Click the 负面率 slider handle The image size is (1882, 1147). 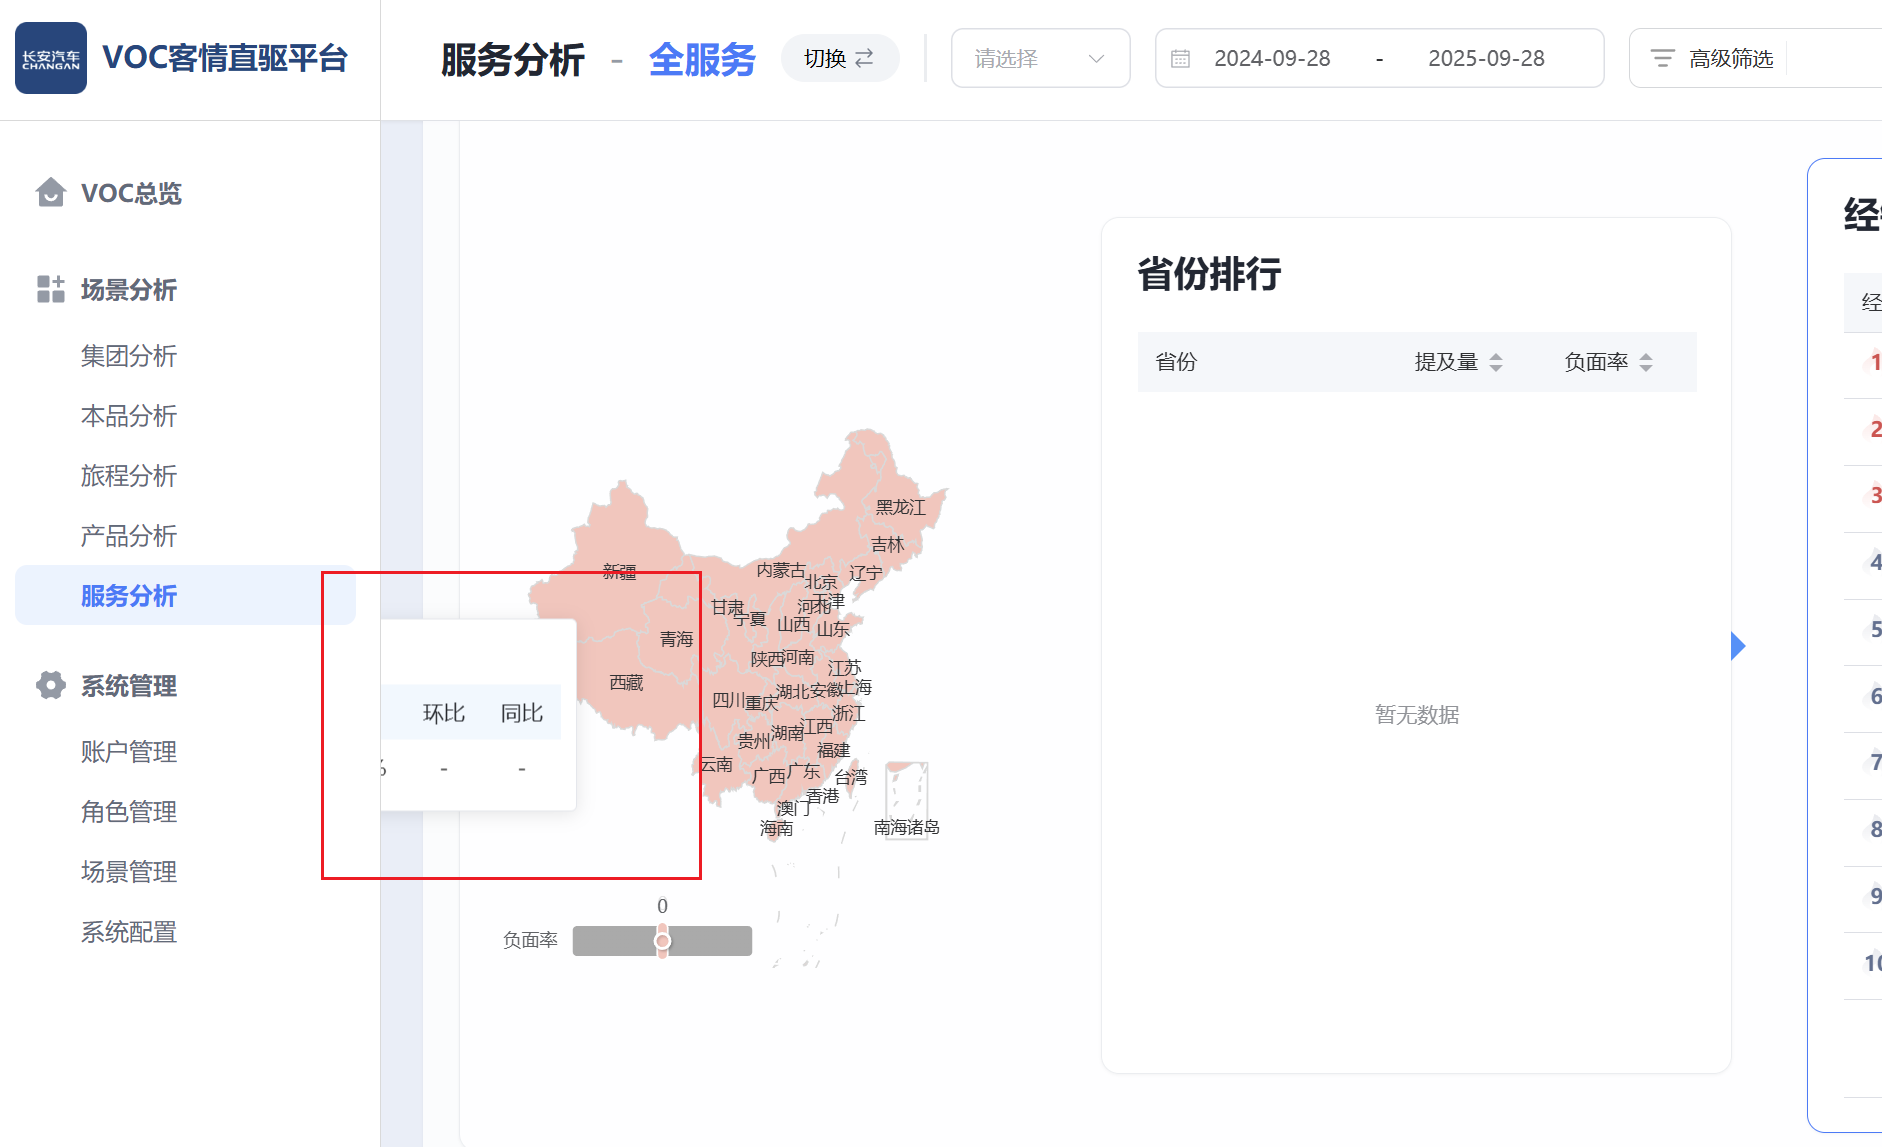coord(662,941)
